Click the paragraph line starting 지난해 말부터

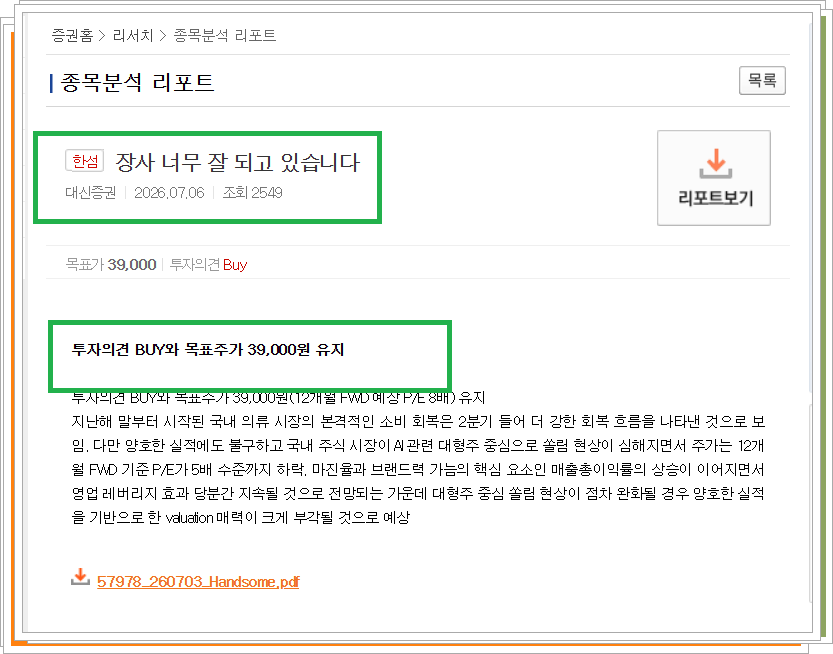coord(418,422)
